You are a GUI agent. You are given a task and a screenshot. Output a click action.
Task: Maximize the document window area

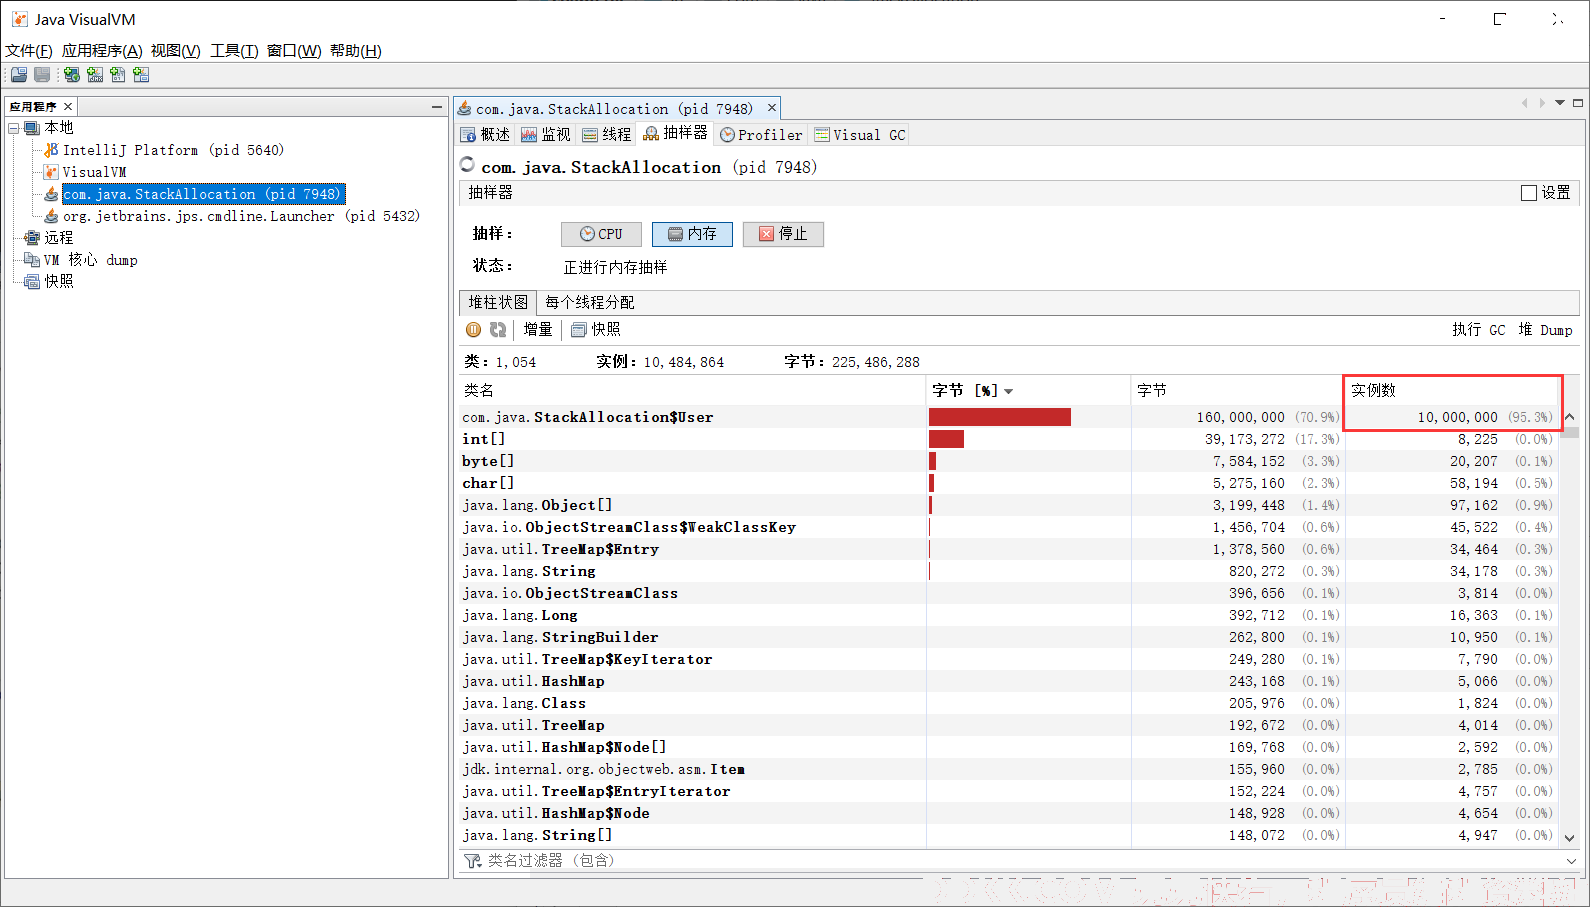click(x=1578, y=103)
